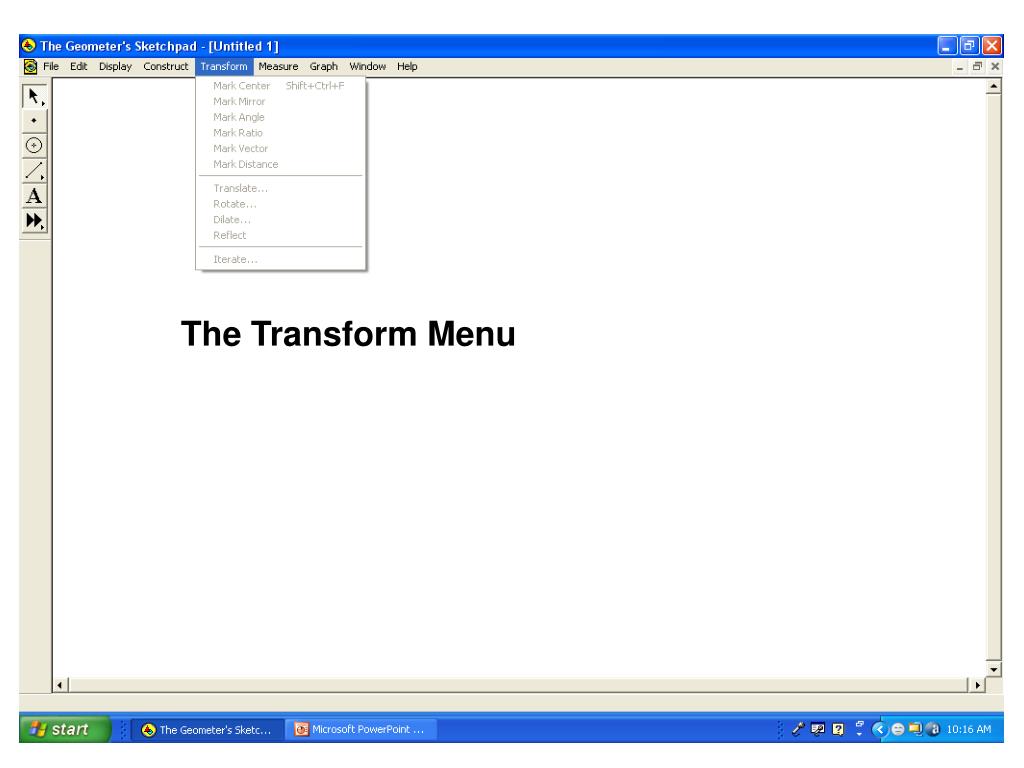Expand hidden tray icons chevron
This screenshot has width=1024, height=768.
[x=879, y=729]
